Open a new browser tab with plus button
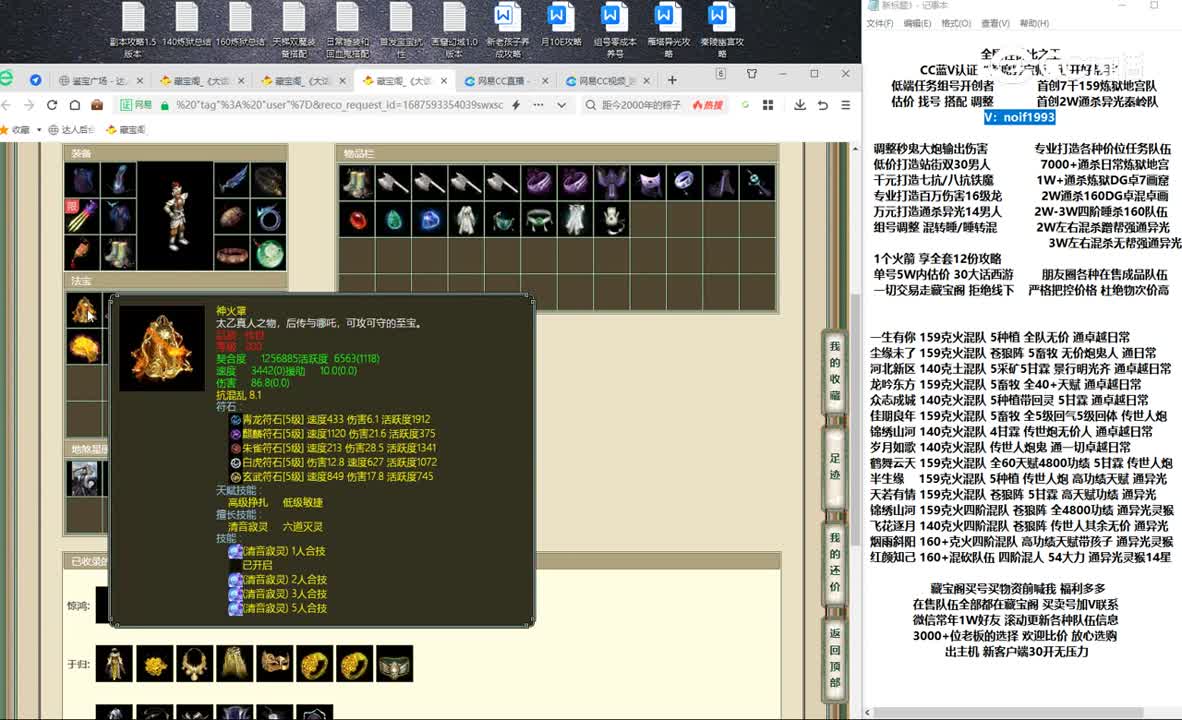The height and width of the screenshot is (720, 1182). 672,80
